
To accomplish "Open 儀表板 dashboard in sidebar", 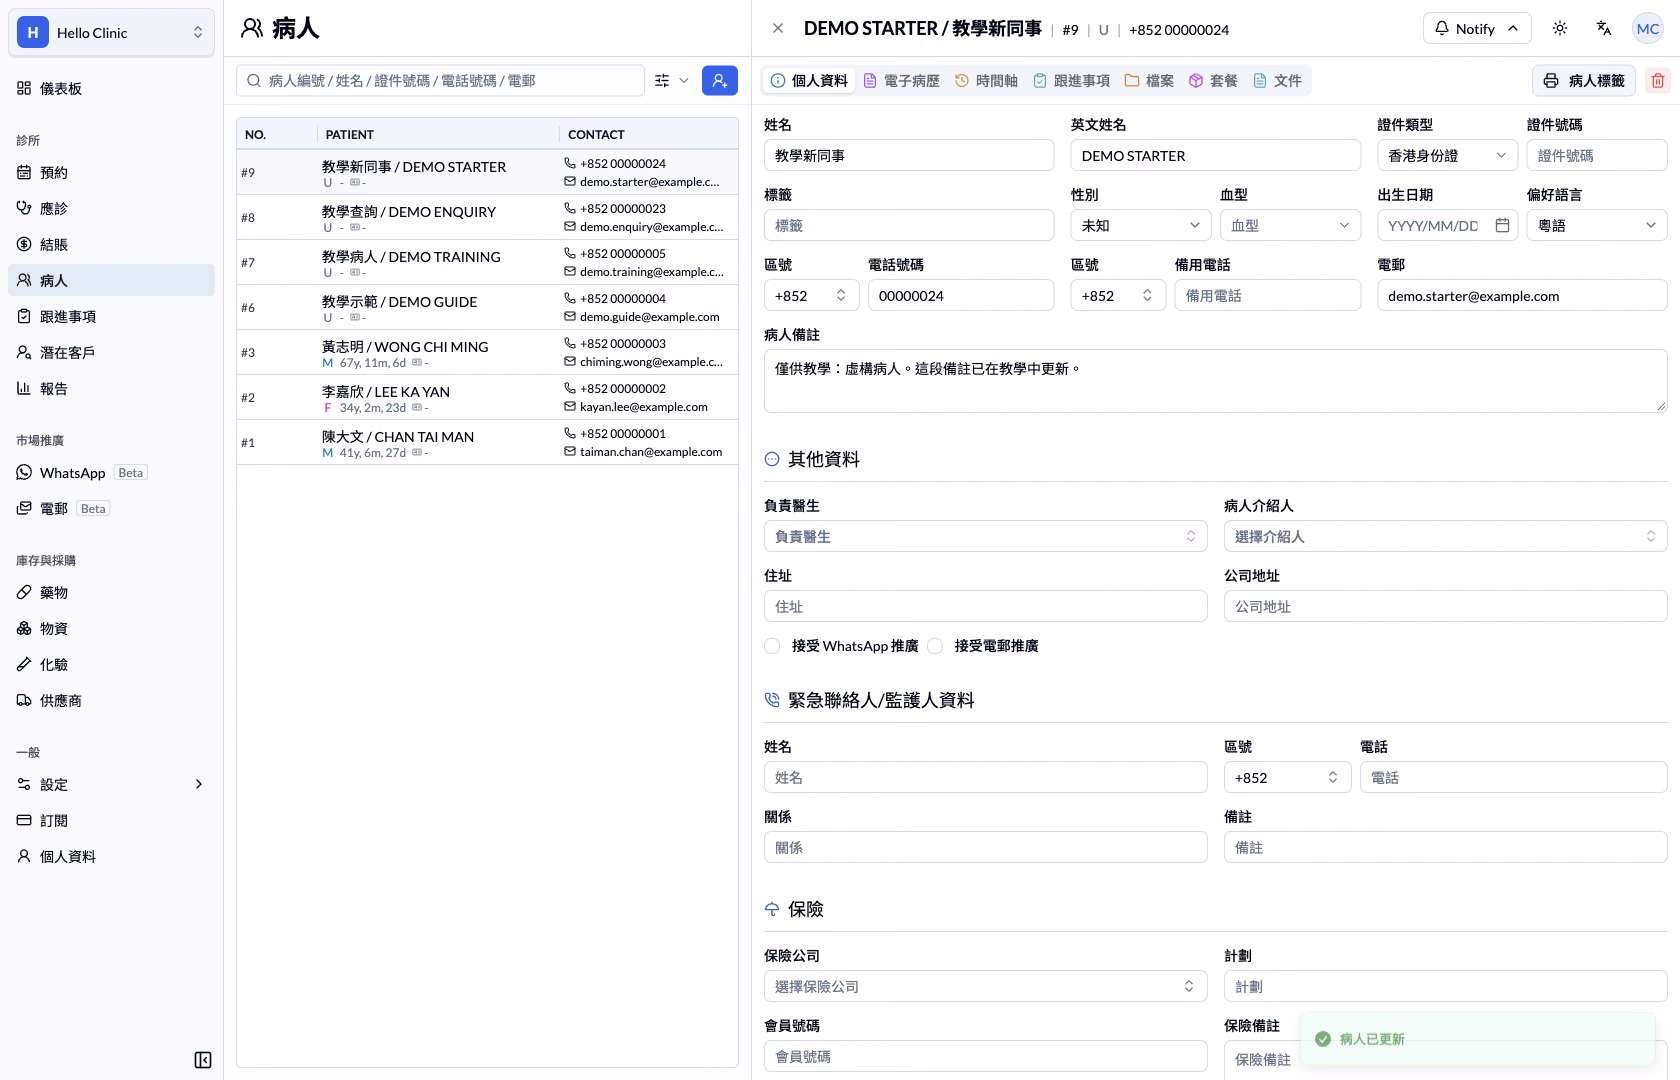I will click(111, 88).
